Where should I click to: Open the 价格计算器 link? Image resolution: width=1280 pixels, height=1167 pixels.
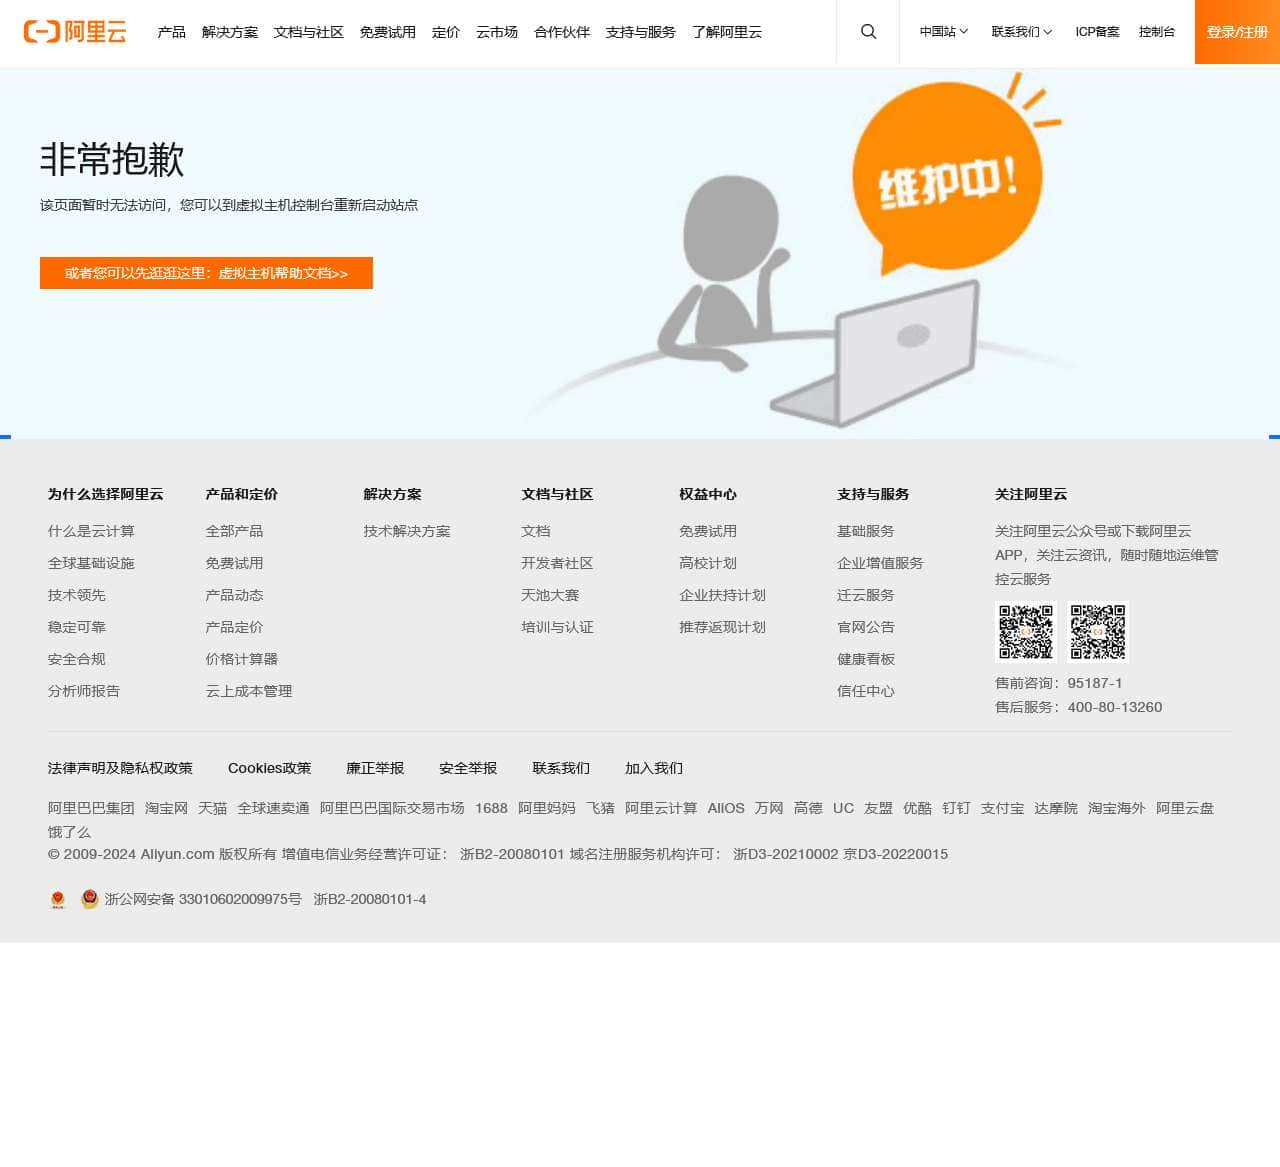point(242,659)
